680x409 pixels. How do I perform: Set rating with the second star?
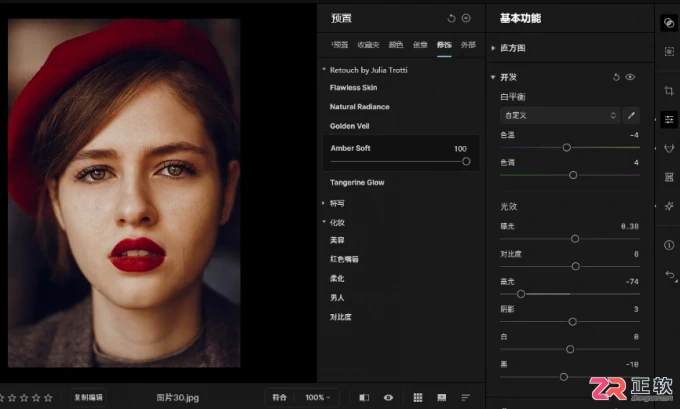click(12, 397)
